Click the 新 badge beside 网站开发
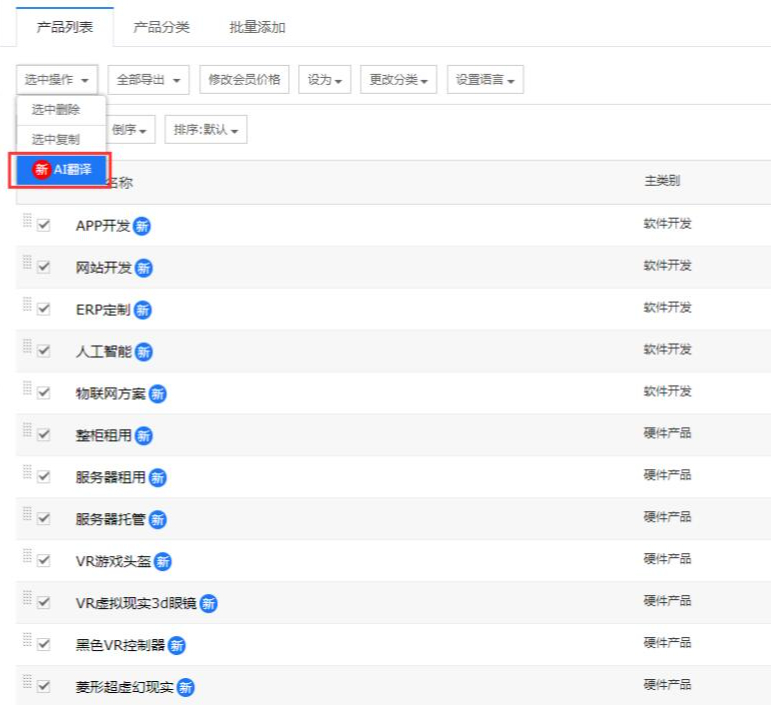 144,268
